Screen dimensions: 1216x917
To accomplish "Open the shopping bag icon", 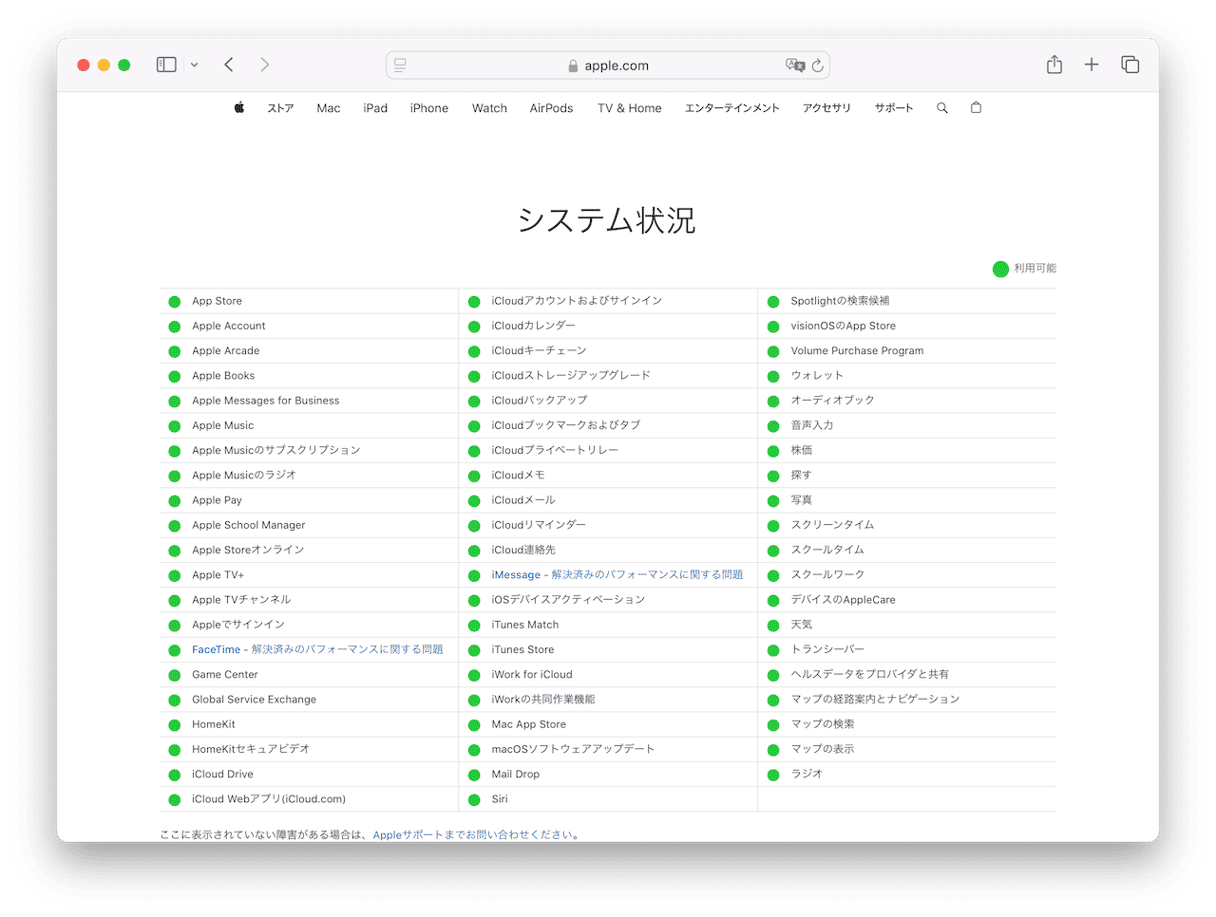I will (x=976, y=107).
